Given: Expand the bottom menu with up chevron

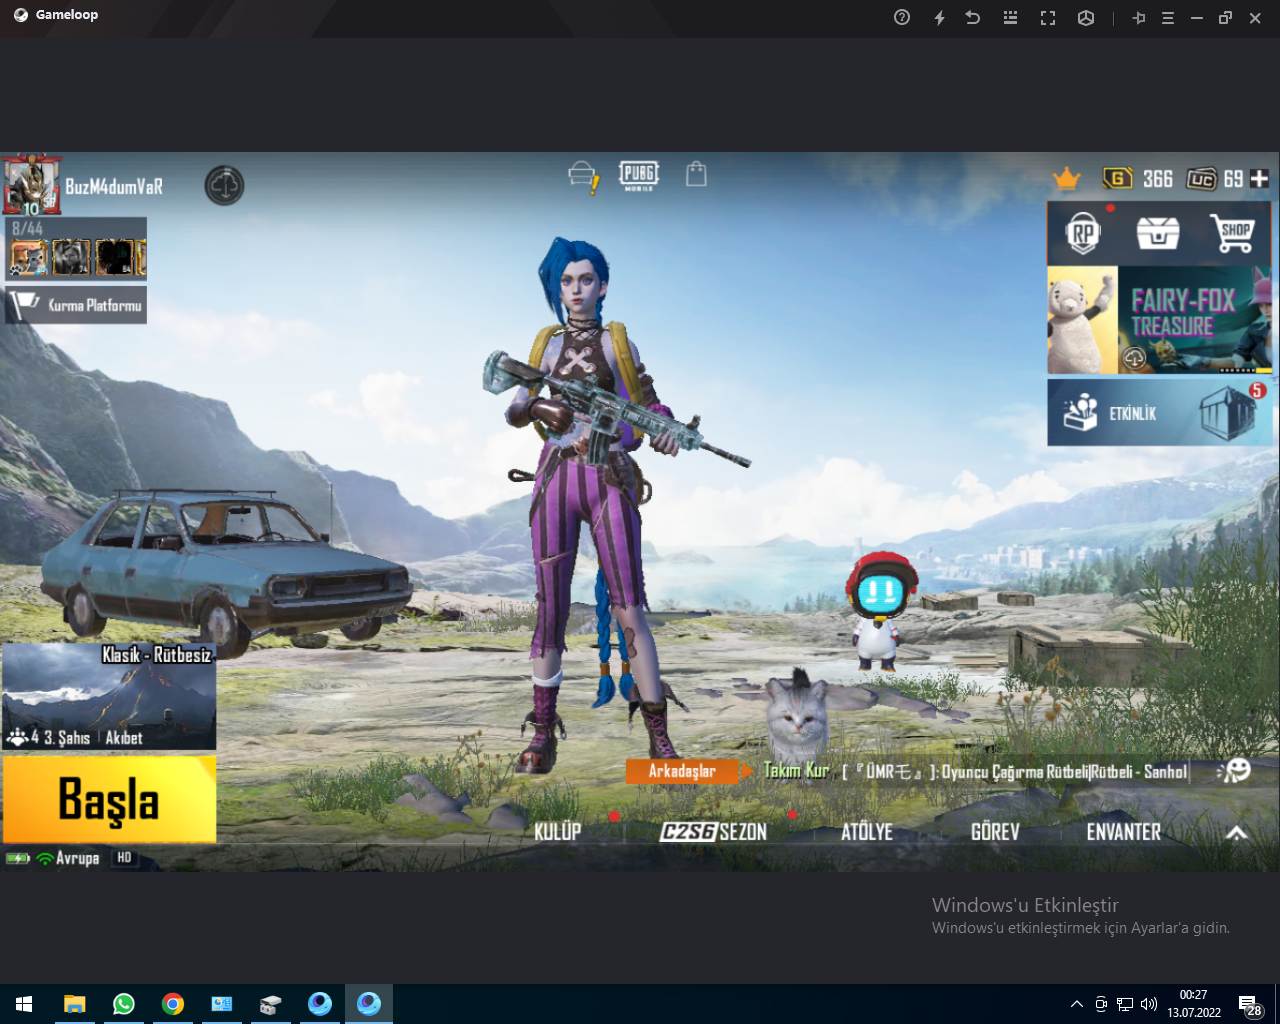Looking at the screenshot, I should 1237,833.
